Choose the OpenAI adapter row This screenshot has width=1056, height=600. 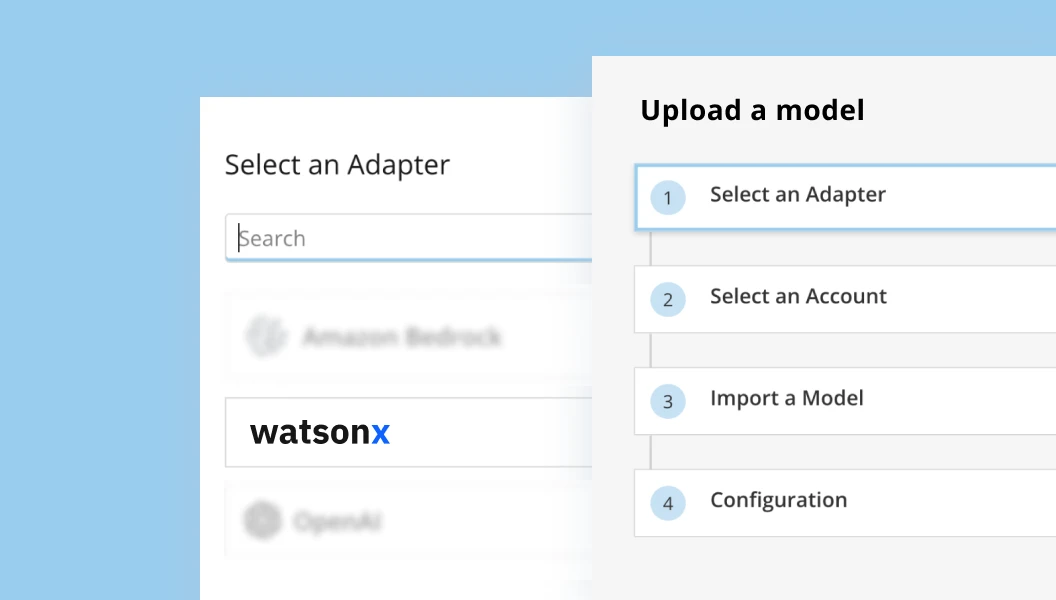coord(400,521)
